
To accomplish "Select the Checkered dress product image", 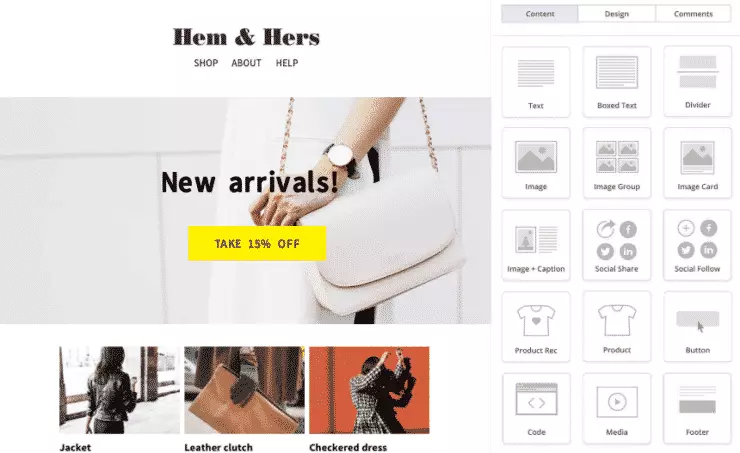I will click(x=370, y=390).
